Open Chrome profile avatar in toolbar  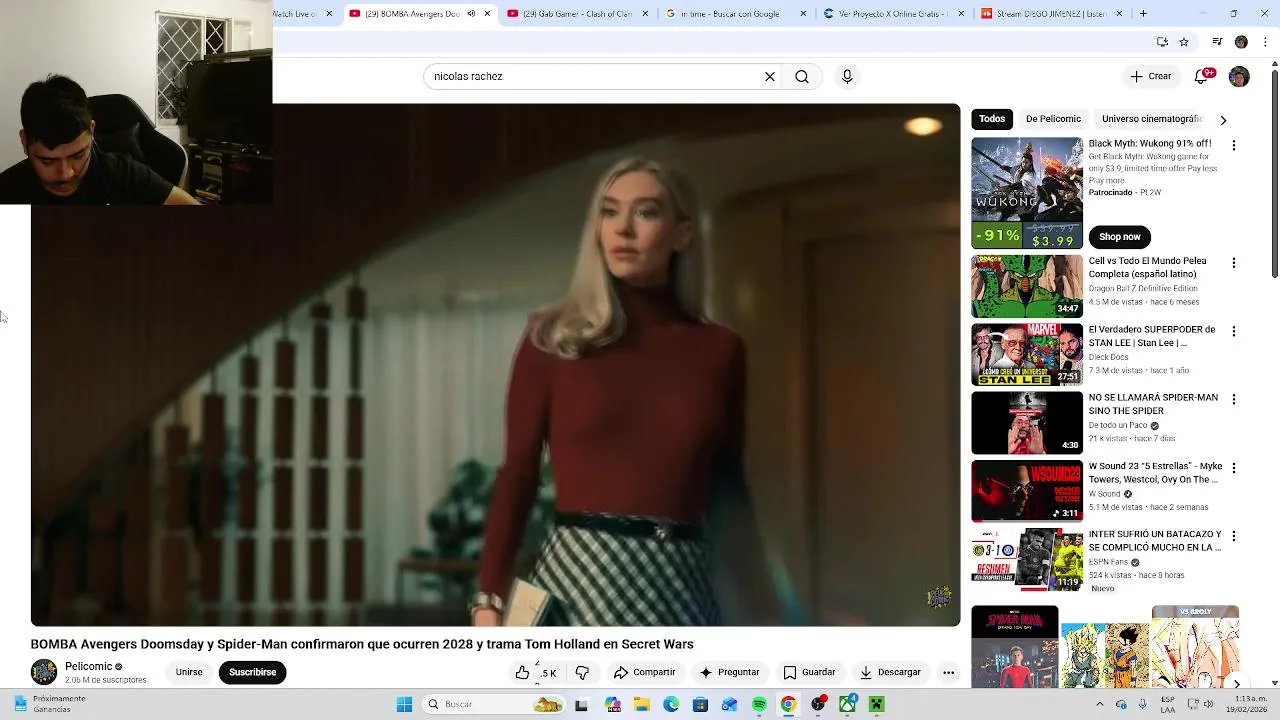[x=1241, y=42]
